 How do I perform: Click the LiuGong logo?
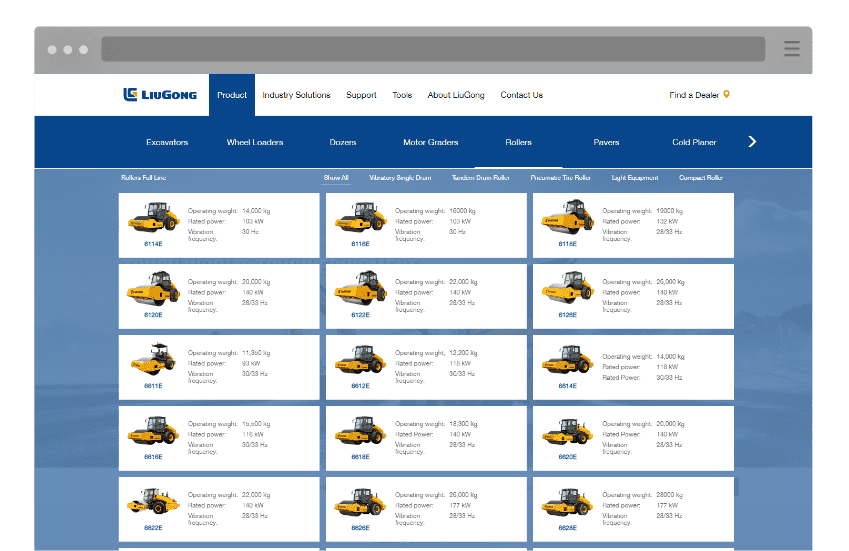pyautogui.click(x=160, y=95)
